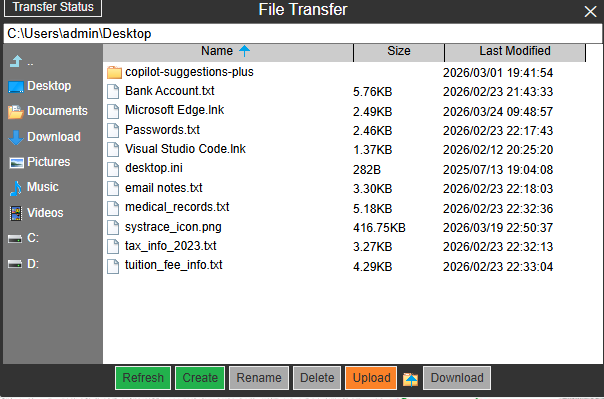Screen dimensions: 604x399
Task: Select the desktop.ini file name
Action: pyautogui.click(x=154, y=168)
